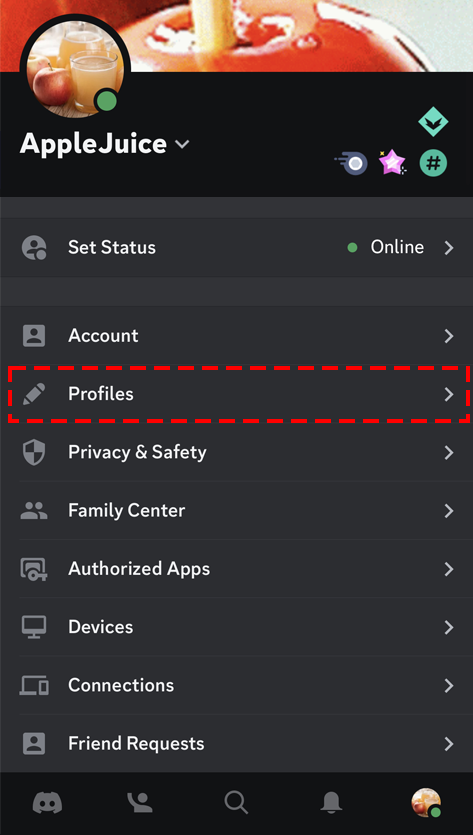The image size is (473, 835).
Task: Open the Devices settings row
Action: point(236,627)
